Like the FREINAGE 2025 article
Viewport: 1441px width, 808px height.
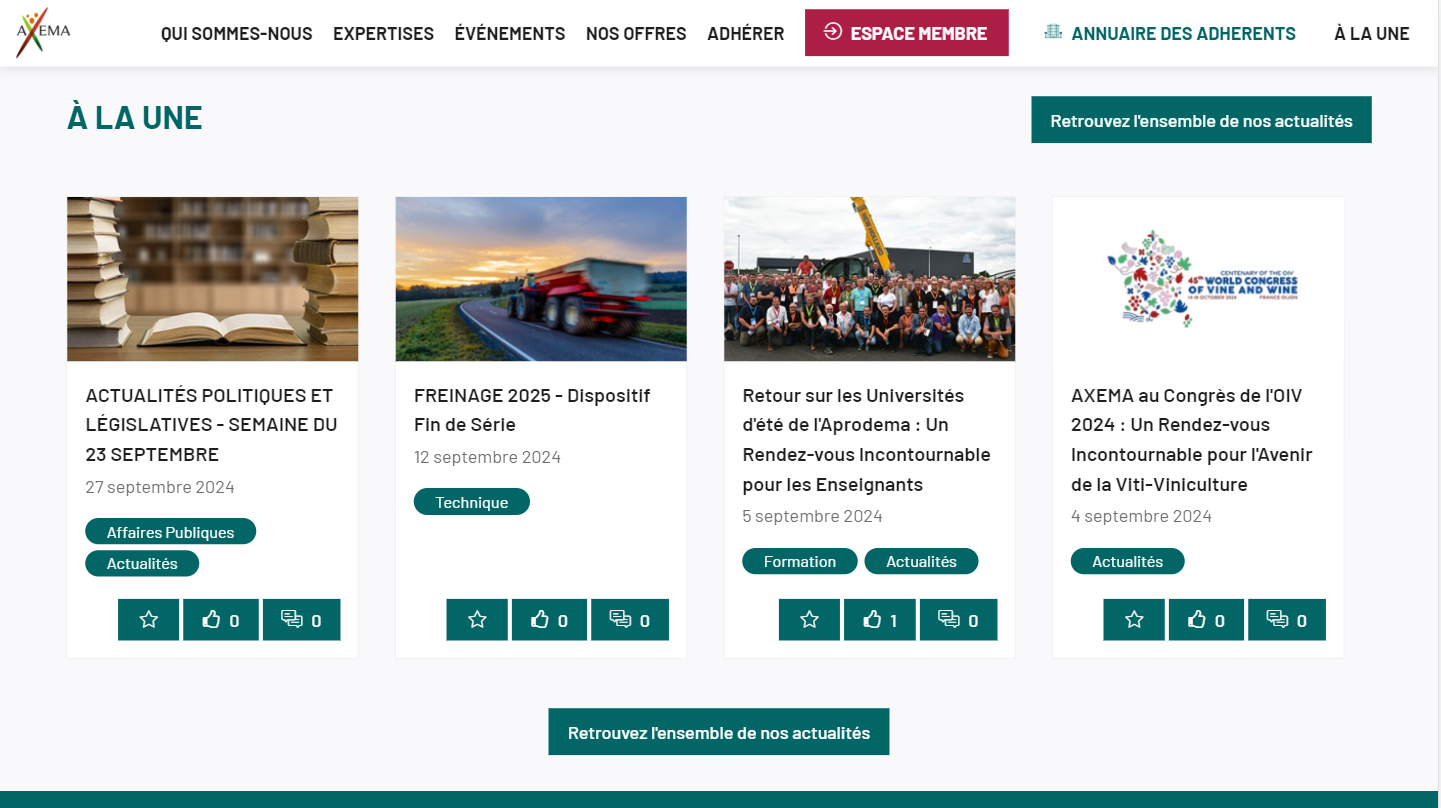549,620
